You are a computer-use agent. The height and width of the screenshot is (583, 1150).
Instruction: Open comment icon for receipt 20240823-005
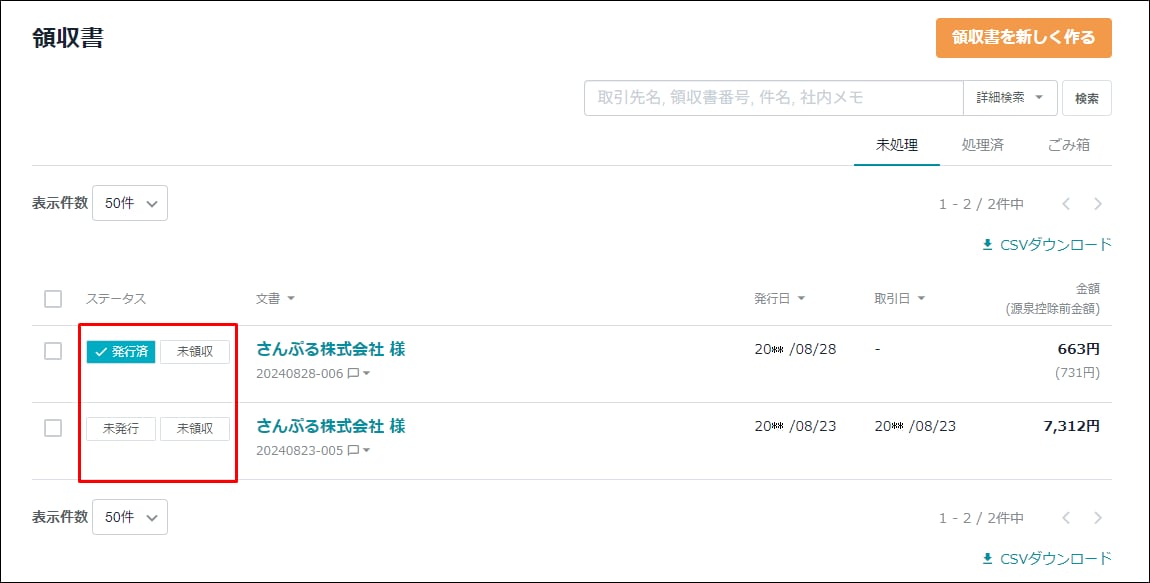(x=353, y=450)
